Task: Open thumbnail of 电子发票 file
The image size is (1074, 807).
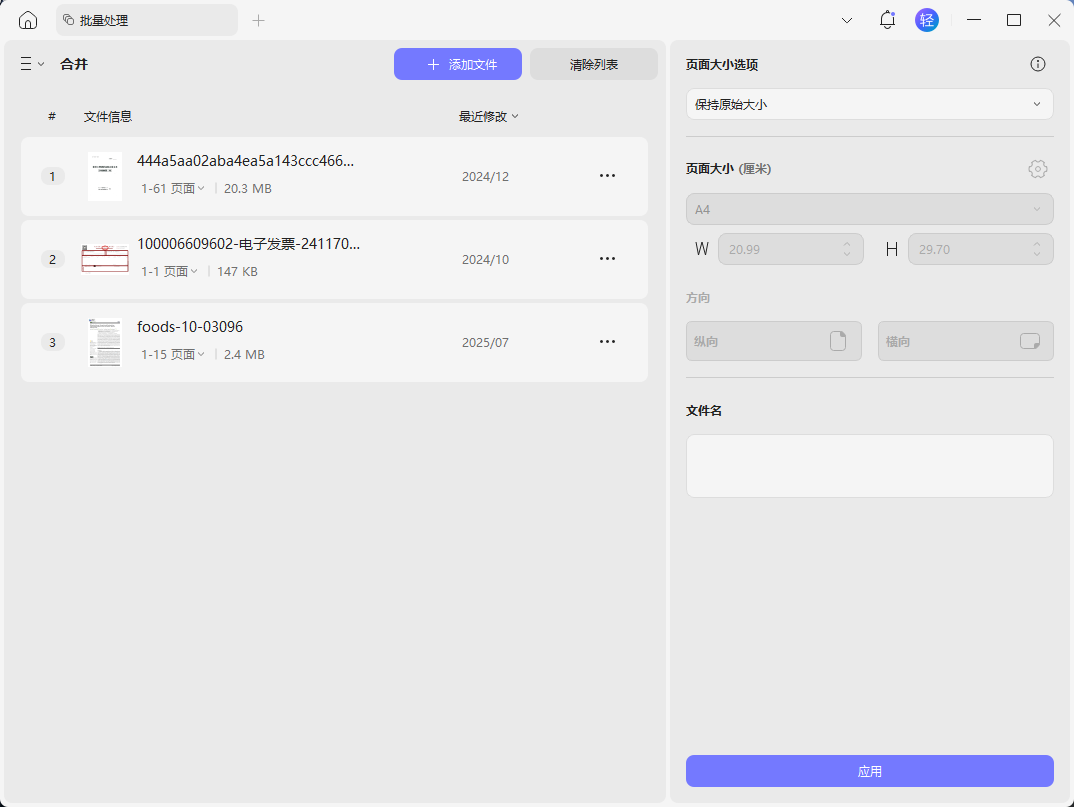Action: [x=105, y=259]
